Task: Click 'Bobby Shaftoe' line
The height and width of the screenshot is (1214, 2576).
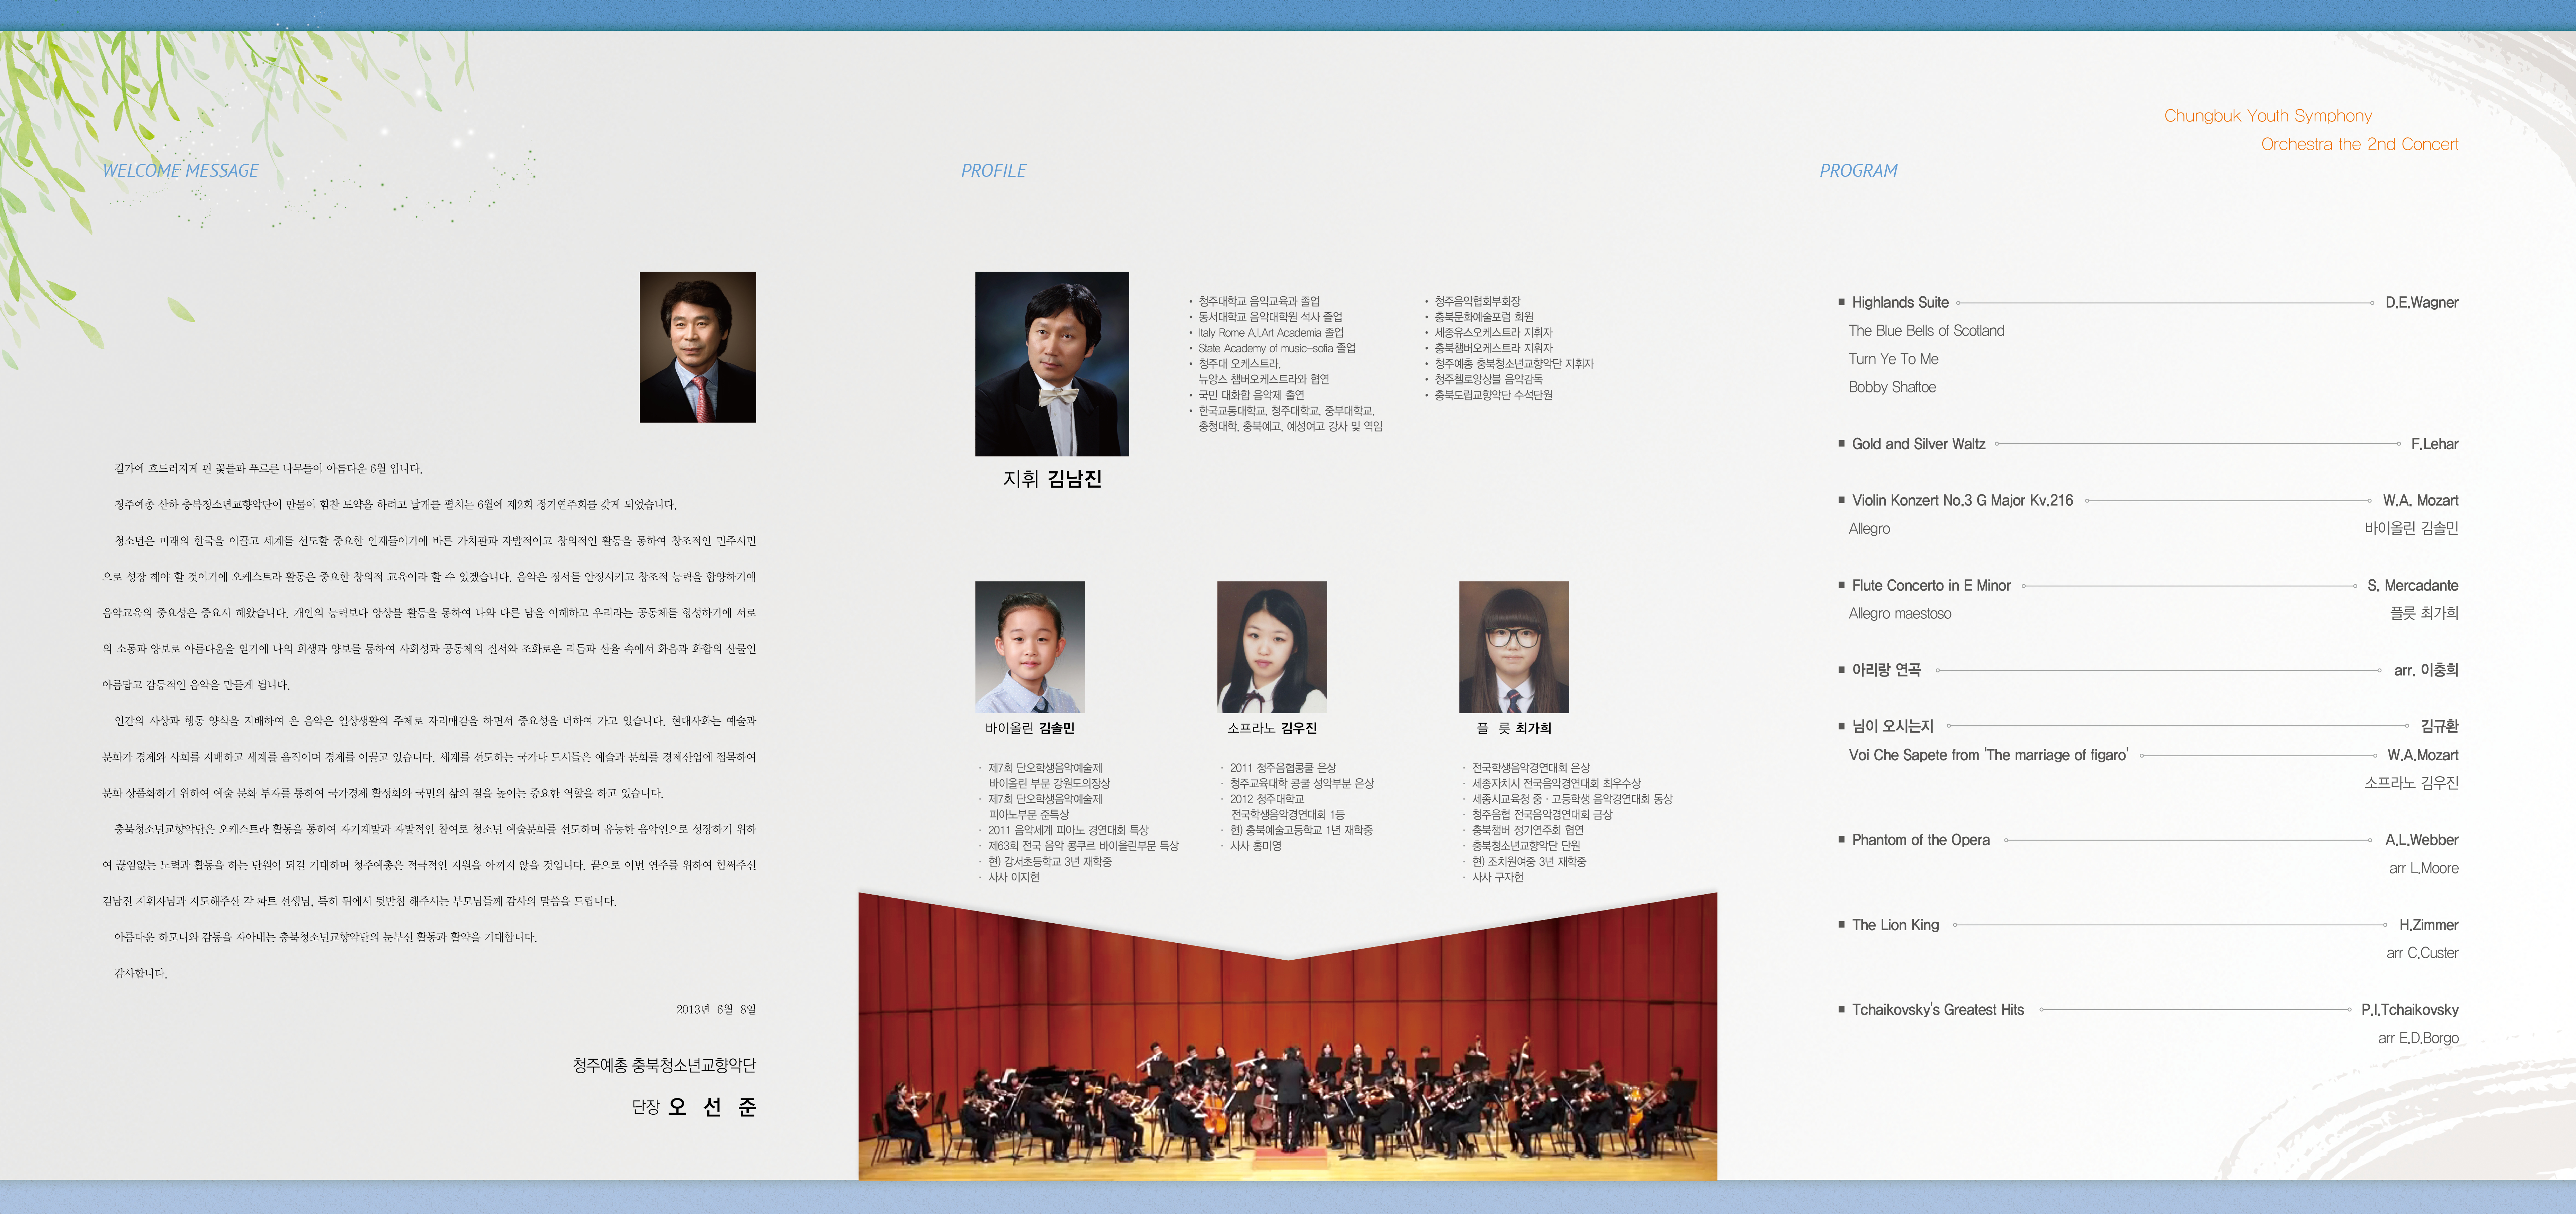Action: point(1892,387)
